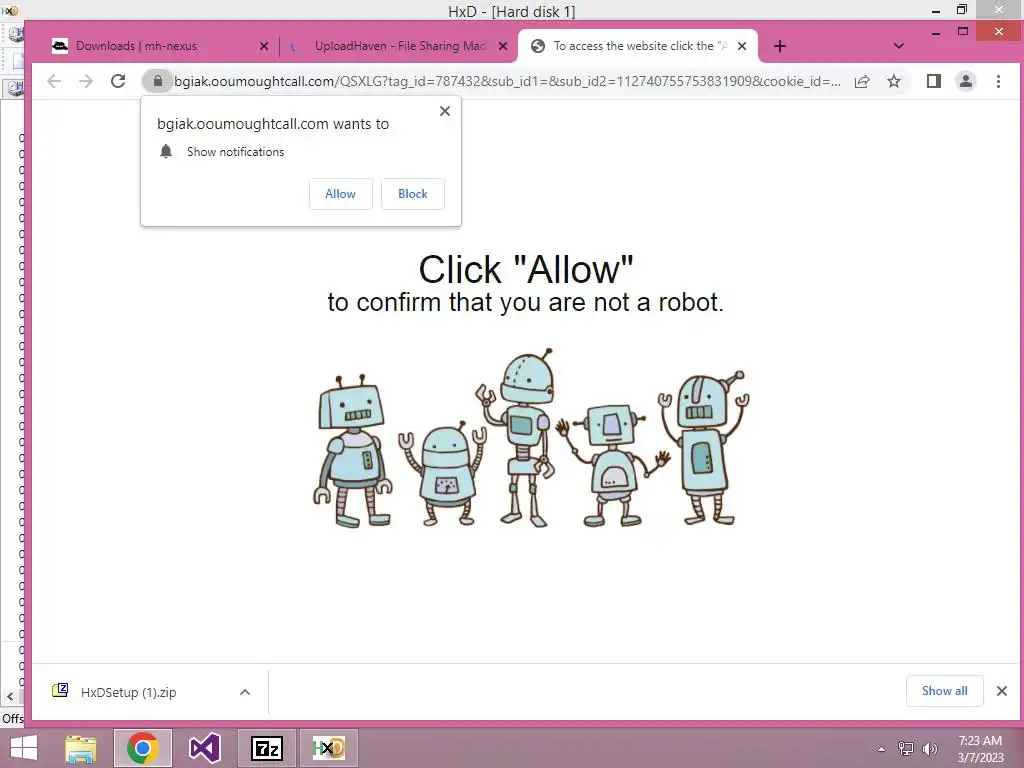The width and height of the screenshot is (1024, 768).
Task: Show all downloads
Action: 944,691
